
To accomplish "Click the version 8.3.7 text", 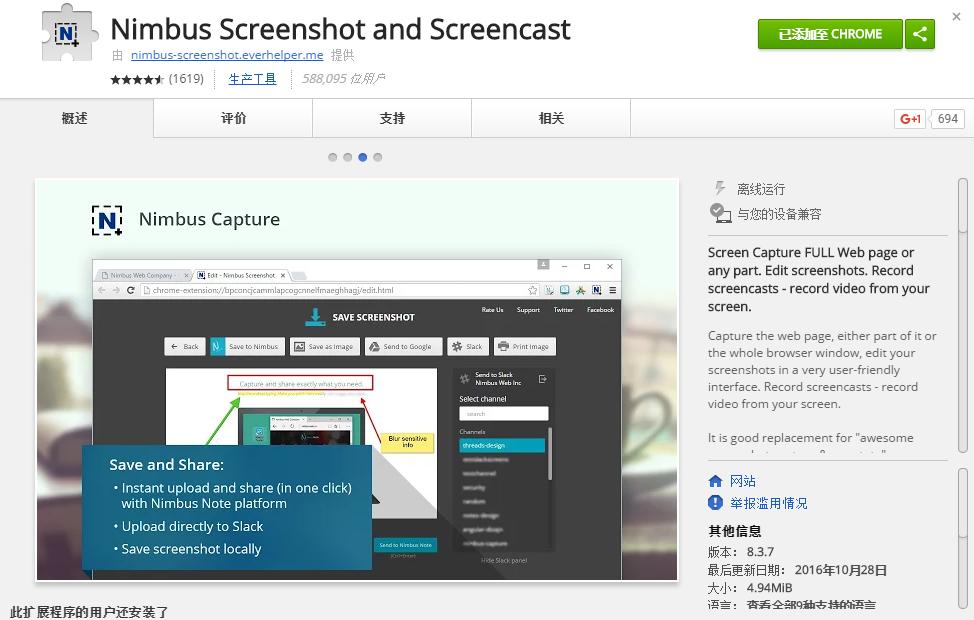I will click(760, 552).
